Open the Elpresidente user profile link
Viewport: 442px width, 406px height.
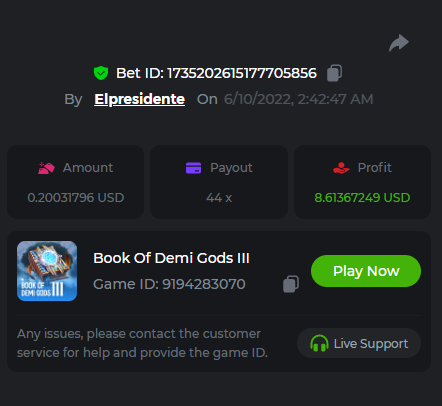coord(139,99)
